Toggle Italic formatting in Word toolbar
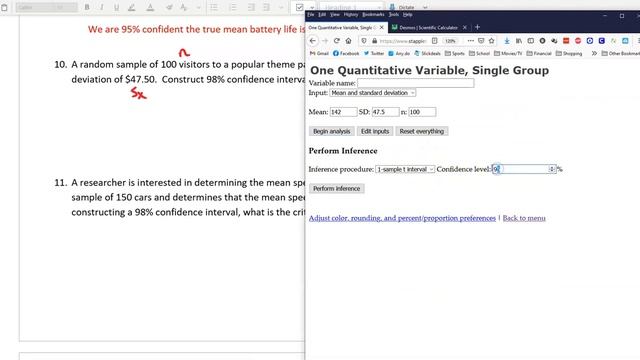640x360 pixels. tap(102, 7)
